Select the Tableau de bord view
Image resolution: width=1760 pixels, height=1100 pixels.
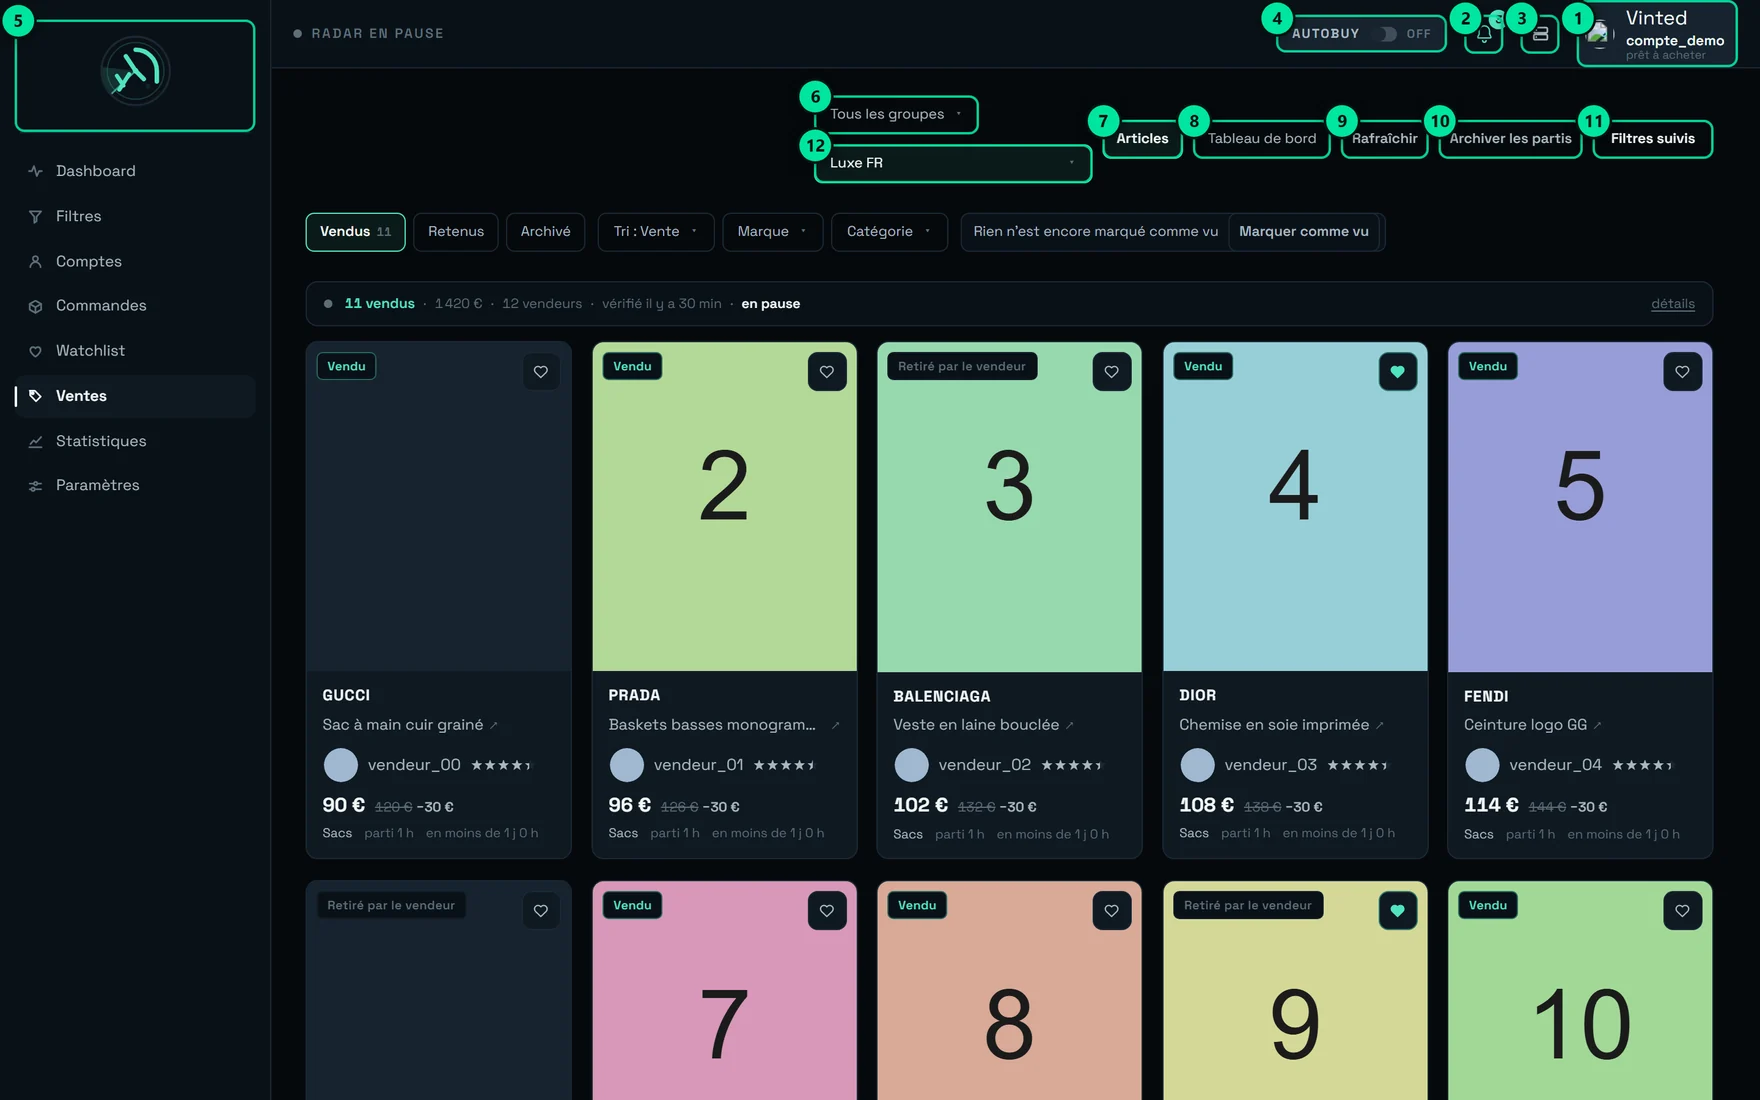(1262, 139)
